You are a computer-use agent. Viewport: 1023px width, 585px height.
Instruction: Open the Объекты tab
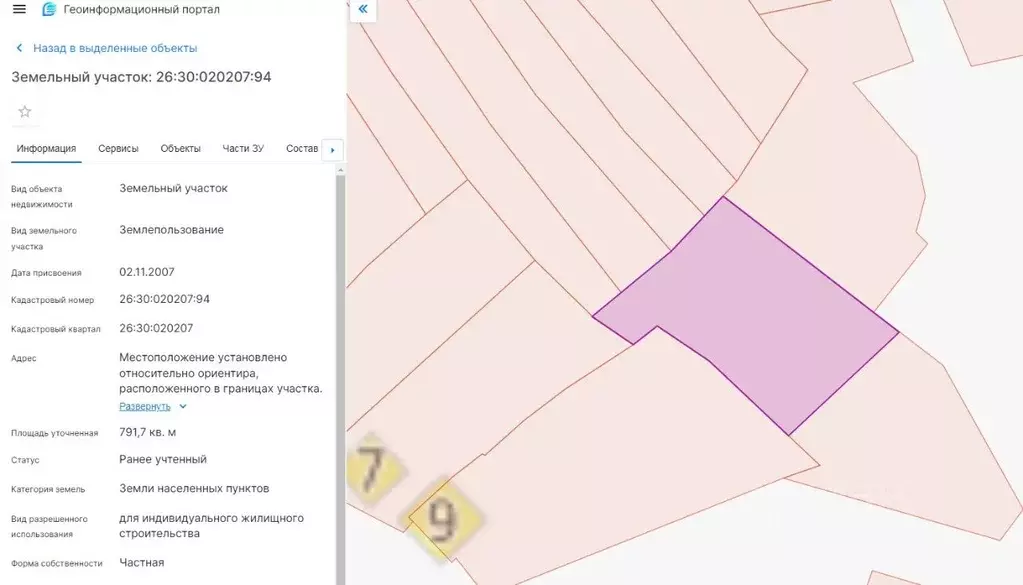pos(180,149)
